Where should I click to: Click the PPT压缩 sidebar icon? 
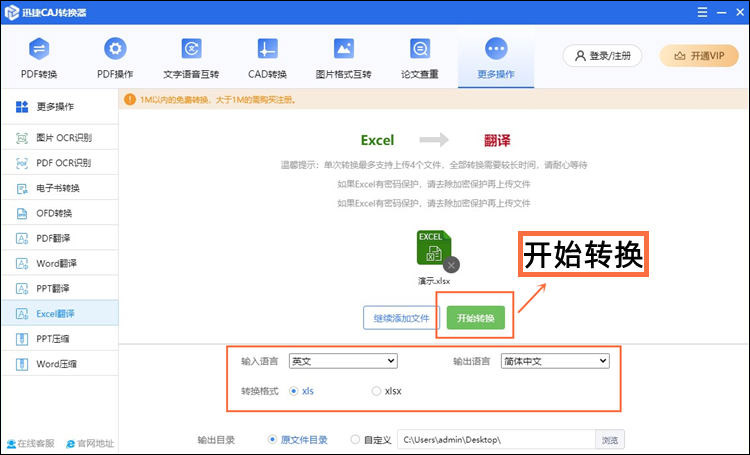click(22, 339)
